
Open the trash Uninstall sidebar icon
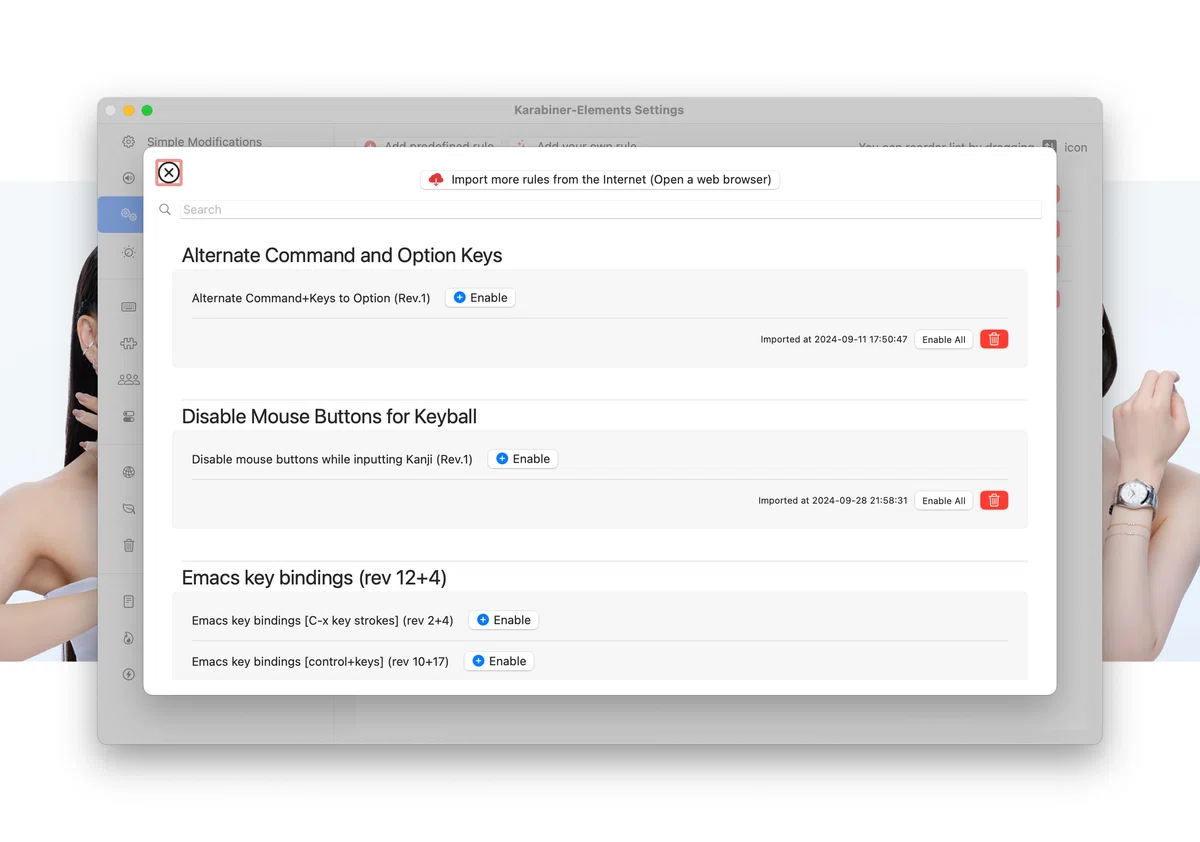coord(129,546)
